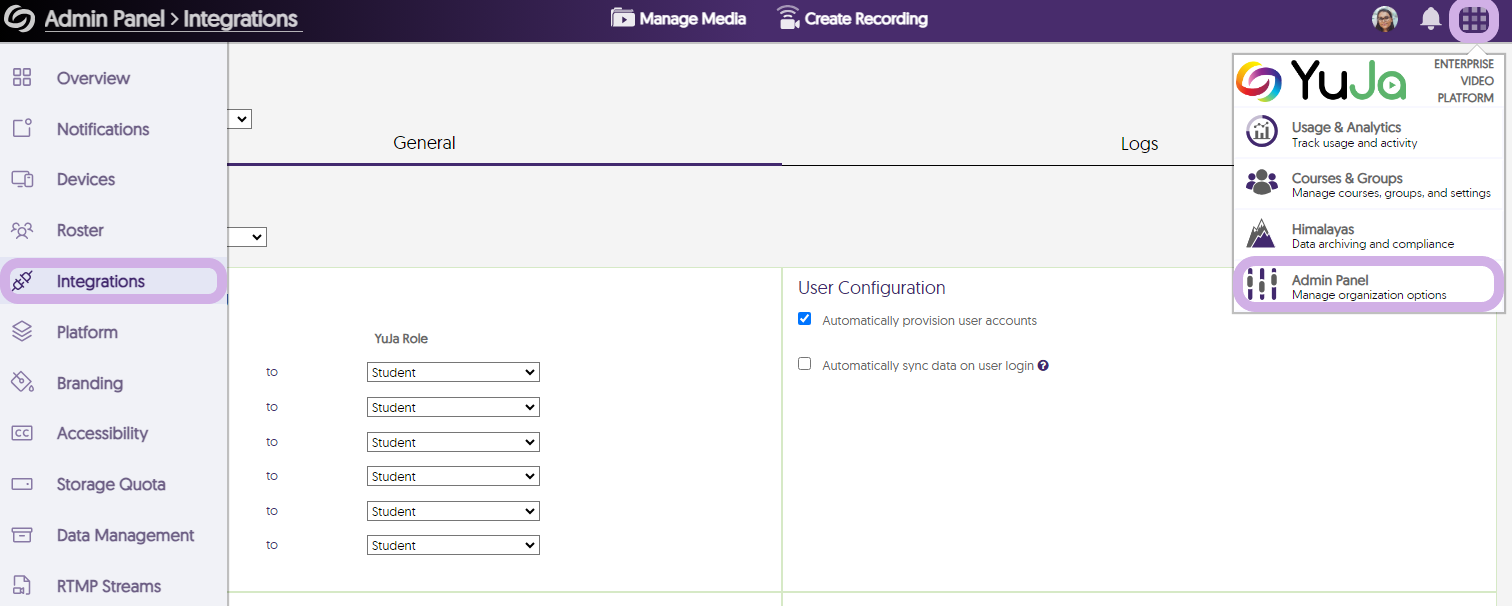Screen dimensions: 1512x606
Task: Switch to the Logs tab
Action: click(1139, 144)
